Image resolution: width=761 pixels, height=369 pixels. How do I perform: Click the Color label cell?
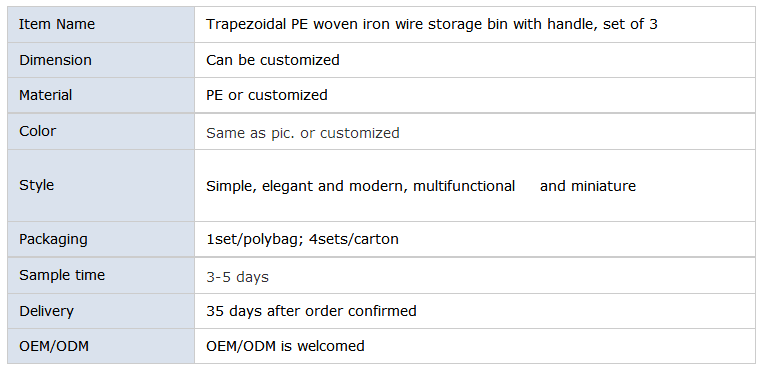point(101,132)
